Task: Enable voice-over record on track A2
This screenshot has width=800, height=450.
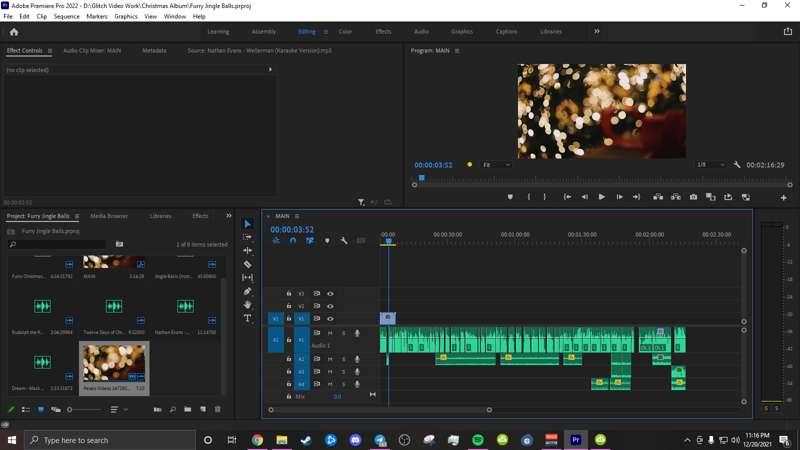Action: (357, 359)
